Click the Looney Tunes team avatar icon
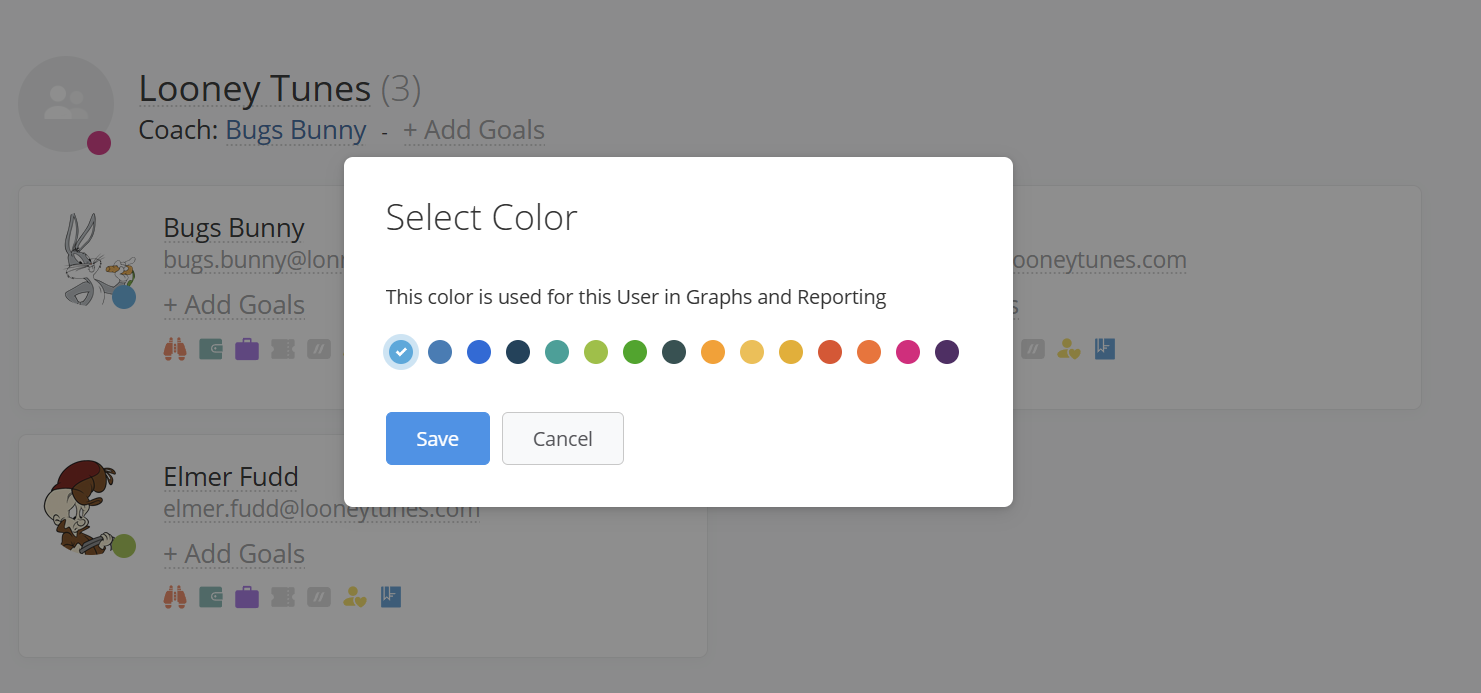 coord(66,104)
